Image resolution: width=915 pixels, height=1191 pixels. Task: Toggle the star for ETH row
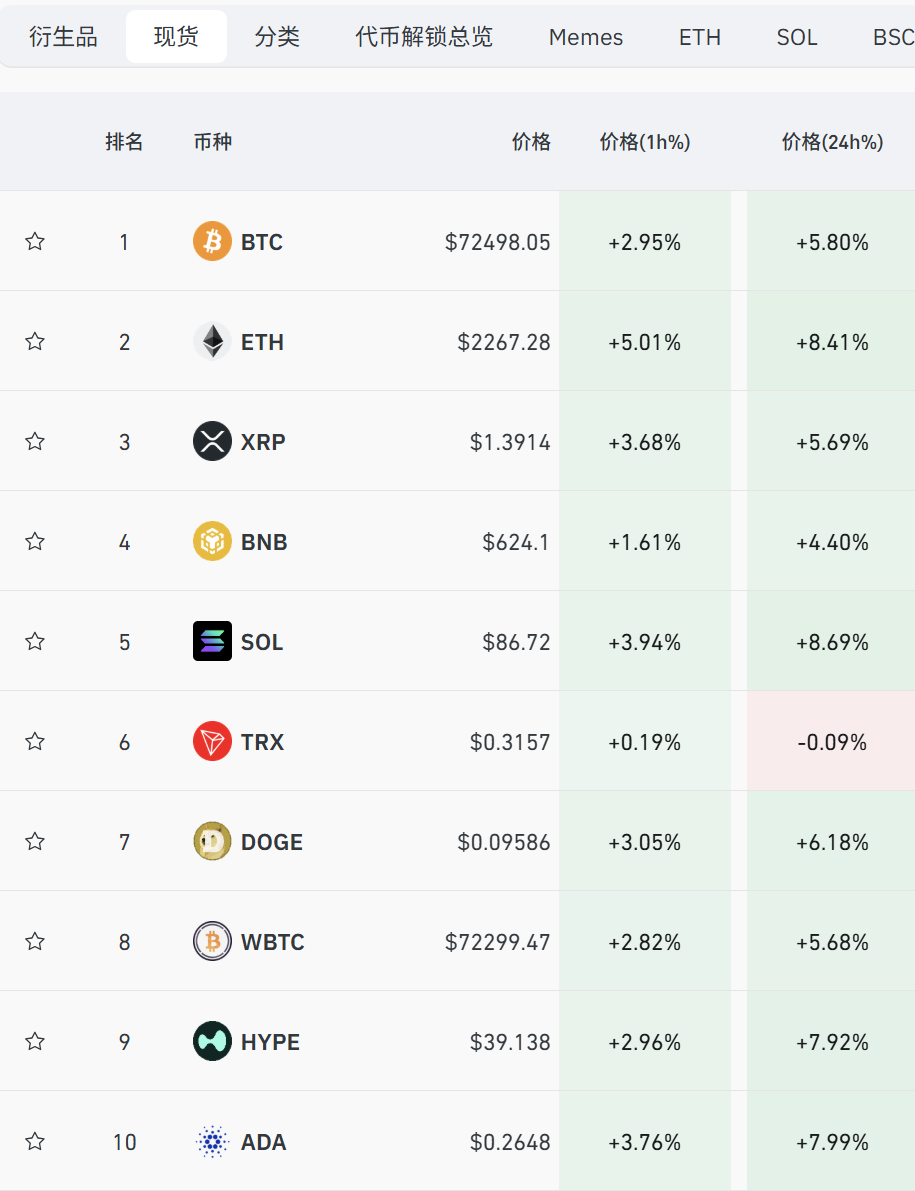point(35,341)
